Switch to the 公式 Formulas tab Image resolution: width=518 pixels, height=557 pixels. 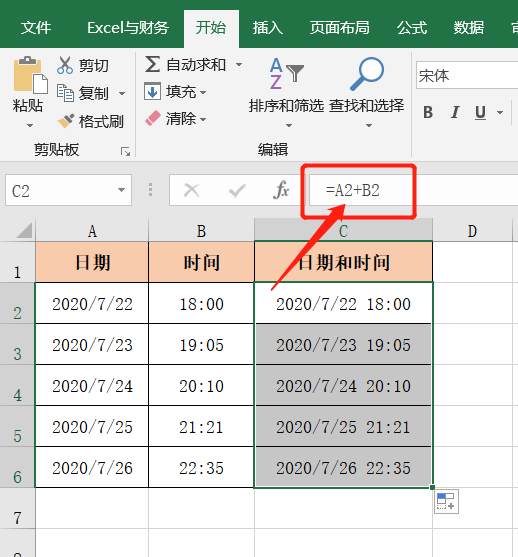click(x=412, y=28)
